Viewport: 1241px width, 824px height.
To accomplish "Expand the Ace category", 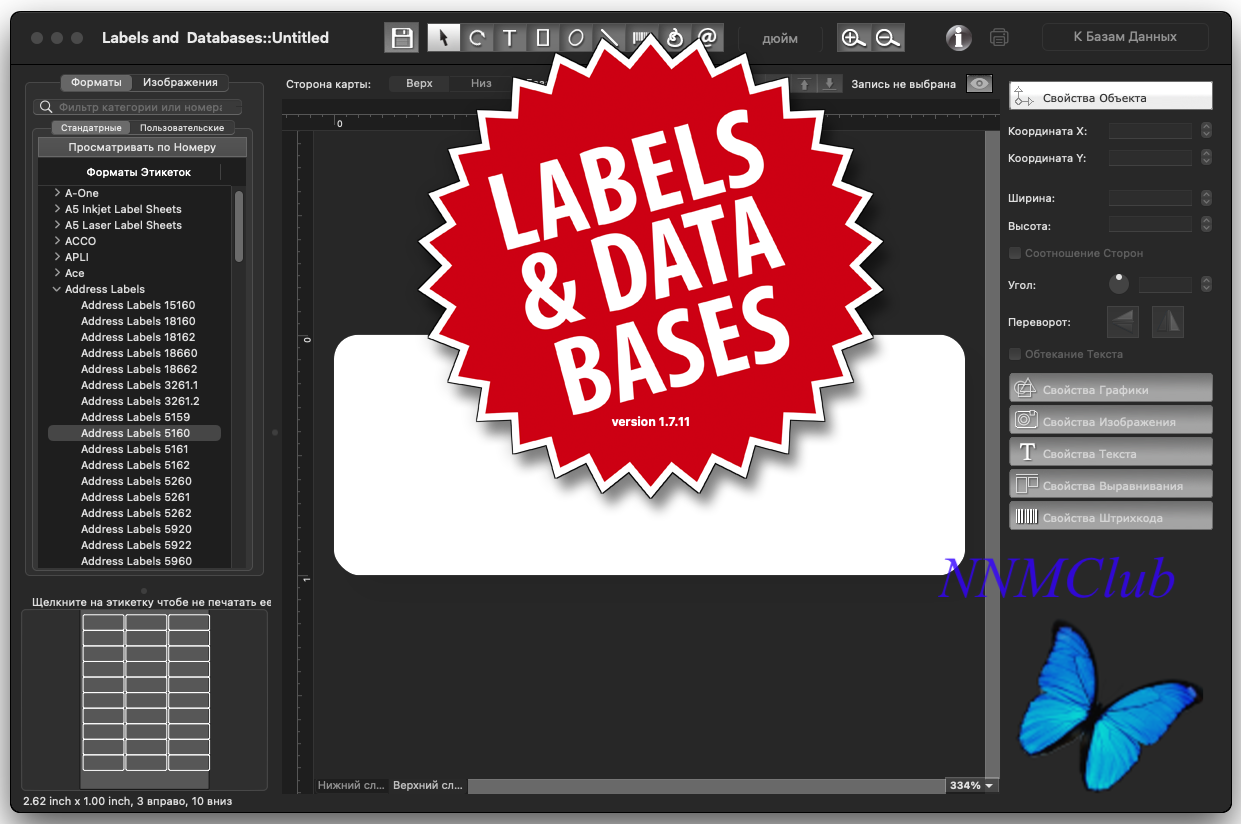I will (57, 273).
